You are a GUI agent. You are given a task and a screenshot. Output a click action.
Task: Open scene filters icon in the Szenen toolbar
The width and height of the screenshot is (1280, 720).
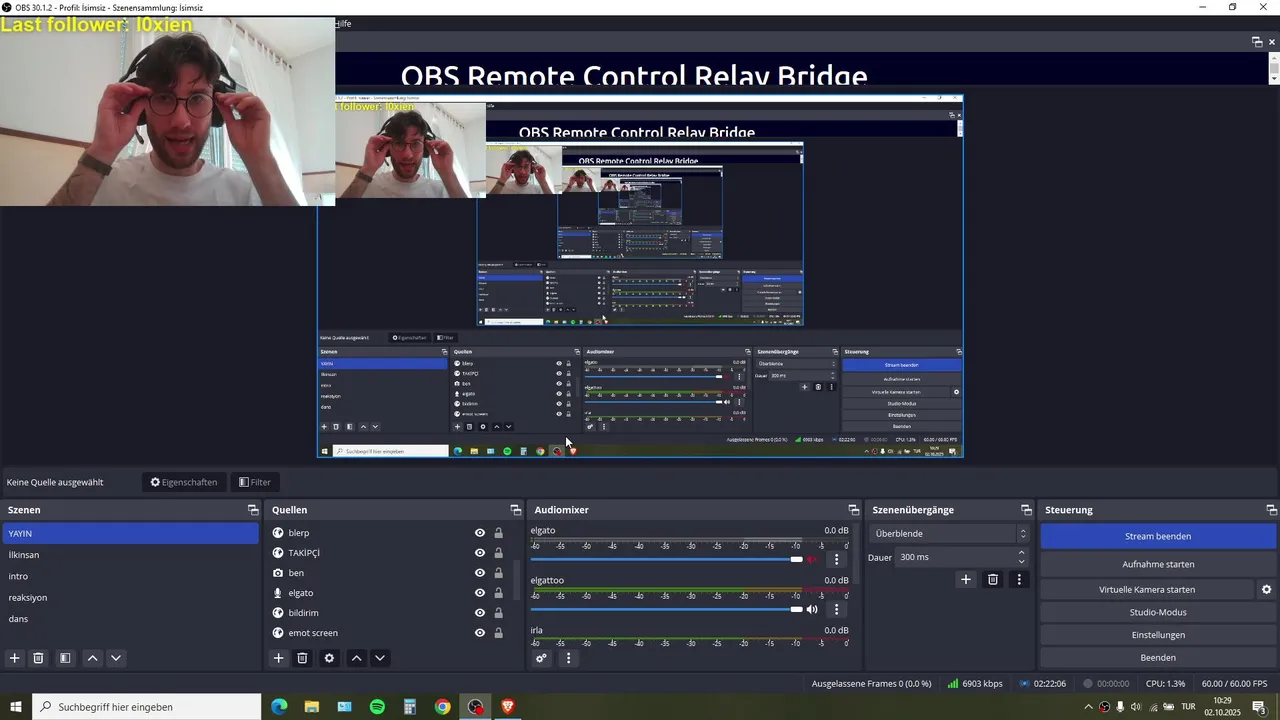65,658
